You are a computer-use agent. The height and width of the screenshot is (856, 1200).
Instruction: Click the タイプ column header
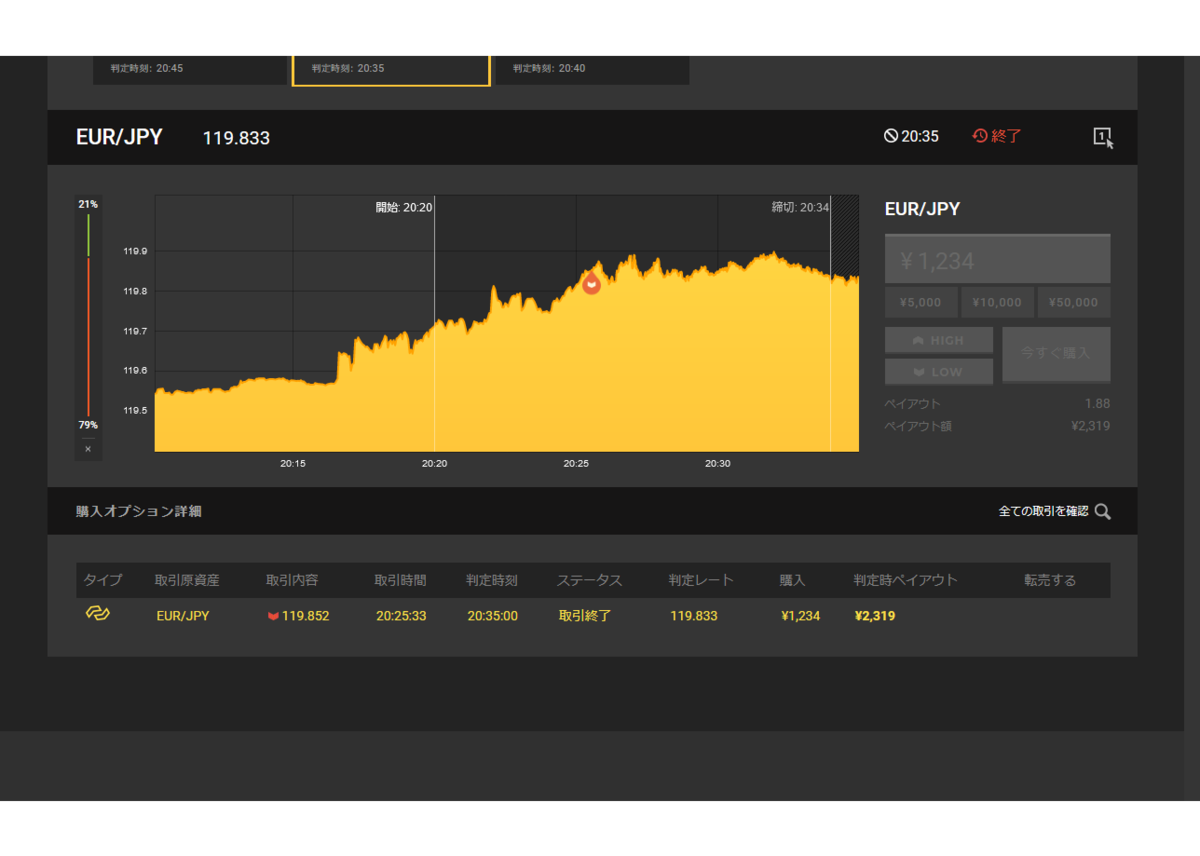(x=103, y=580)
